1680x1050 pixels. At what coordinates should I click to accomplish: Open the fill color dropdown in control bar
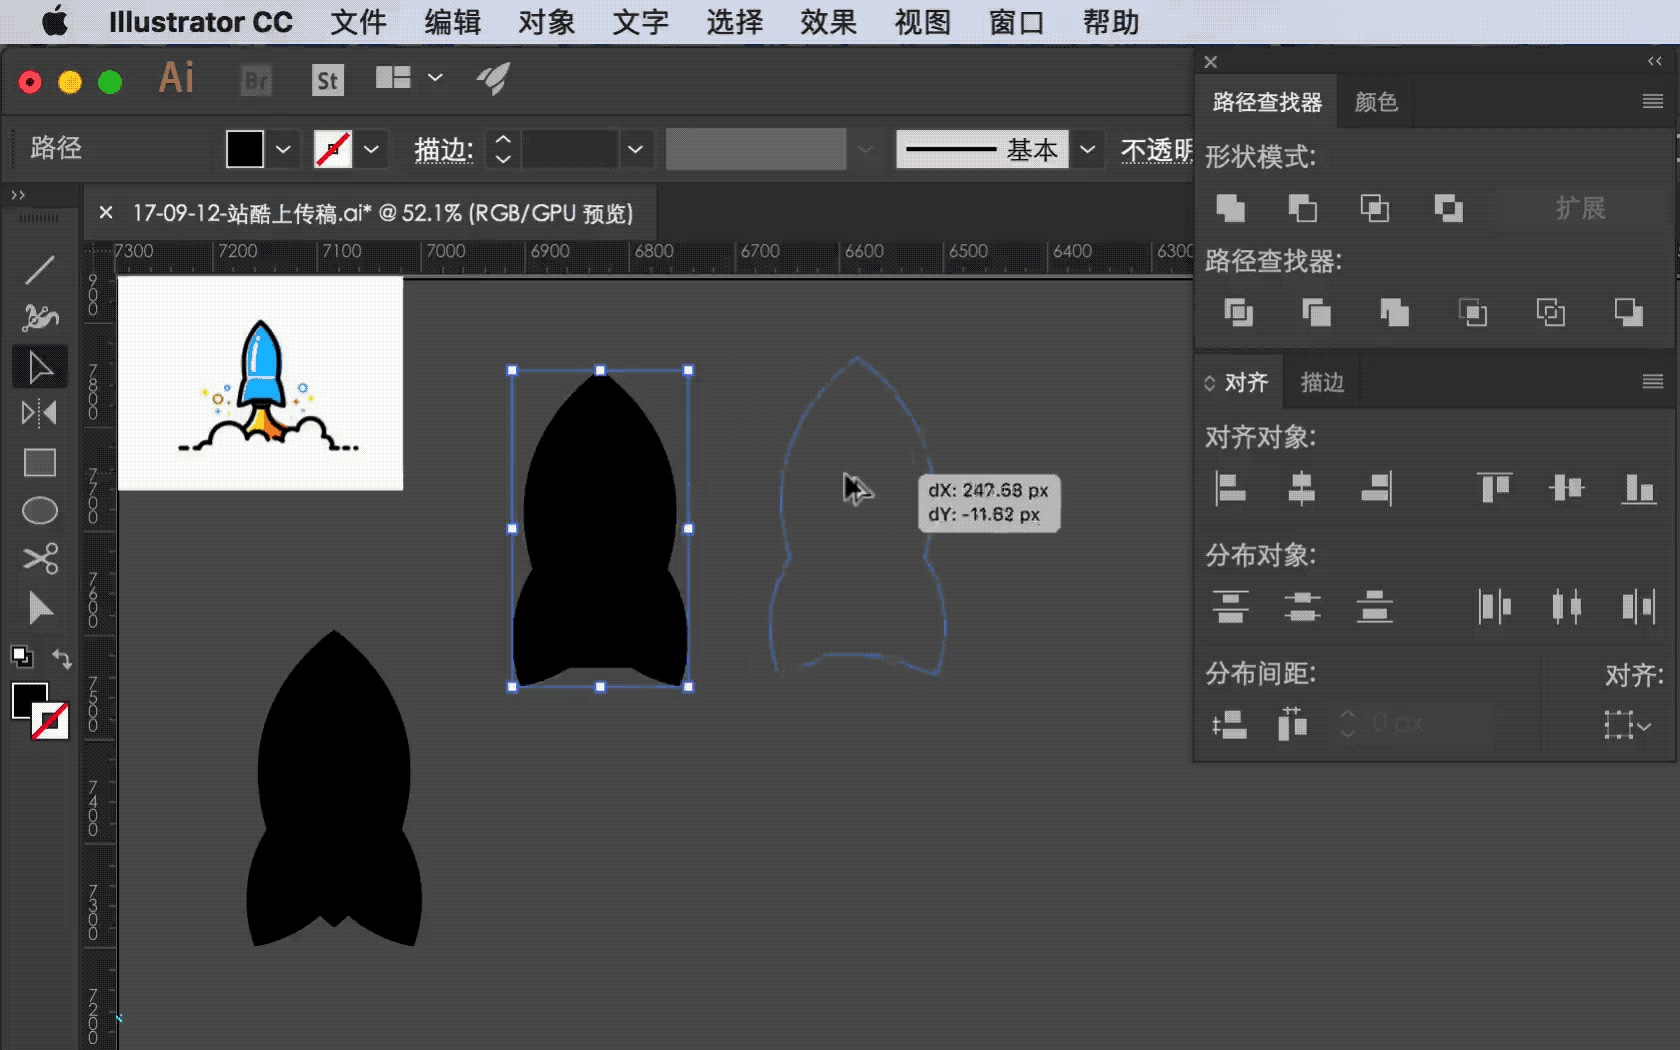(284, 149)
